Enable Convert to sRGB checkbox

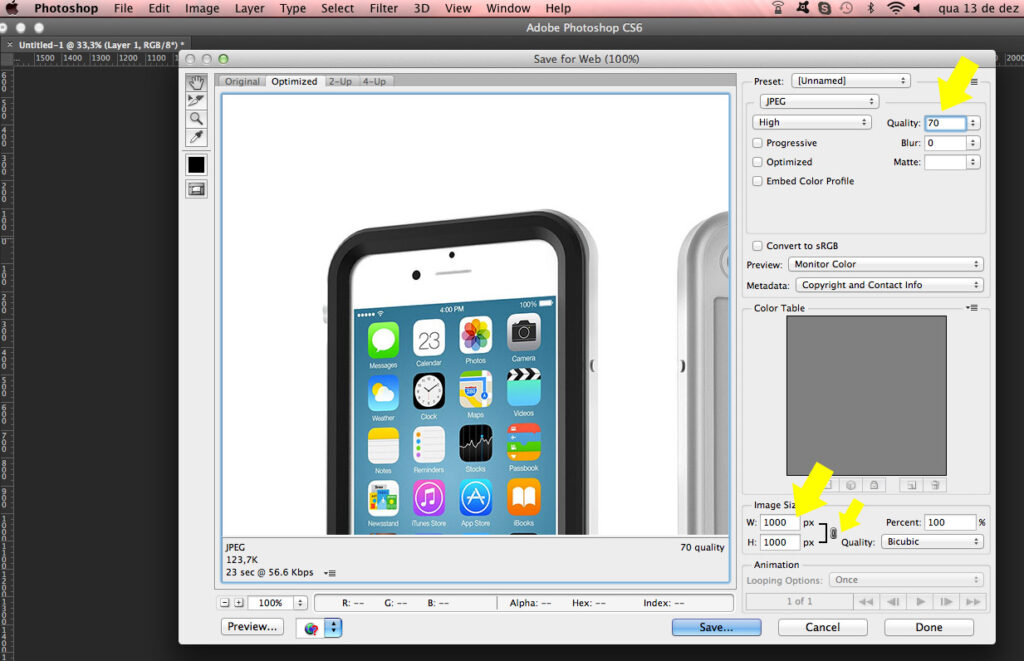[x=758, y=246]
